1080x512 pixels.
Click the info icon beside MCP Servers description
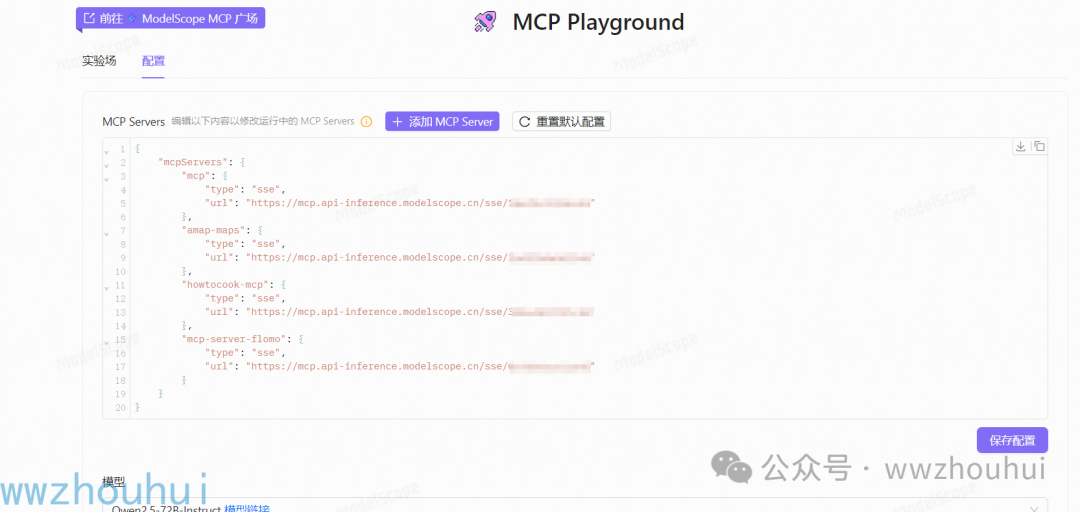(x=366, y=122)
